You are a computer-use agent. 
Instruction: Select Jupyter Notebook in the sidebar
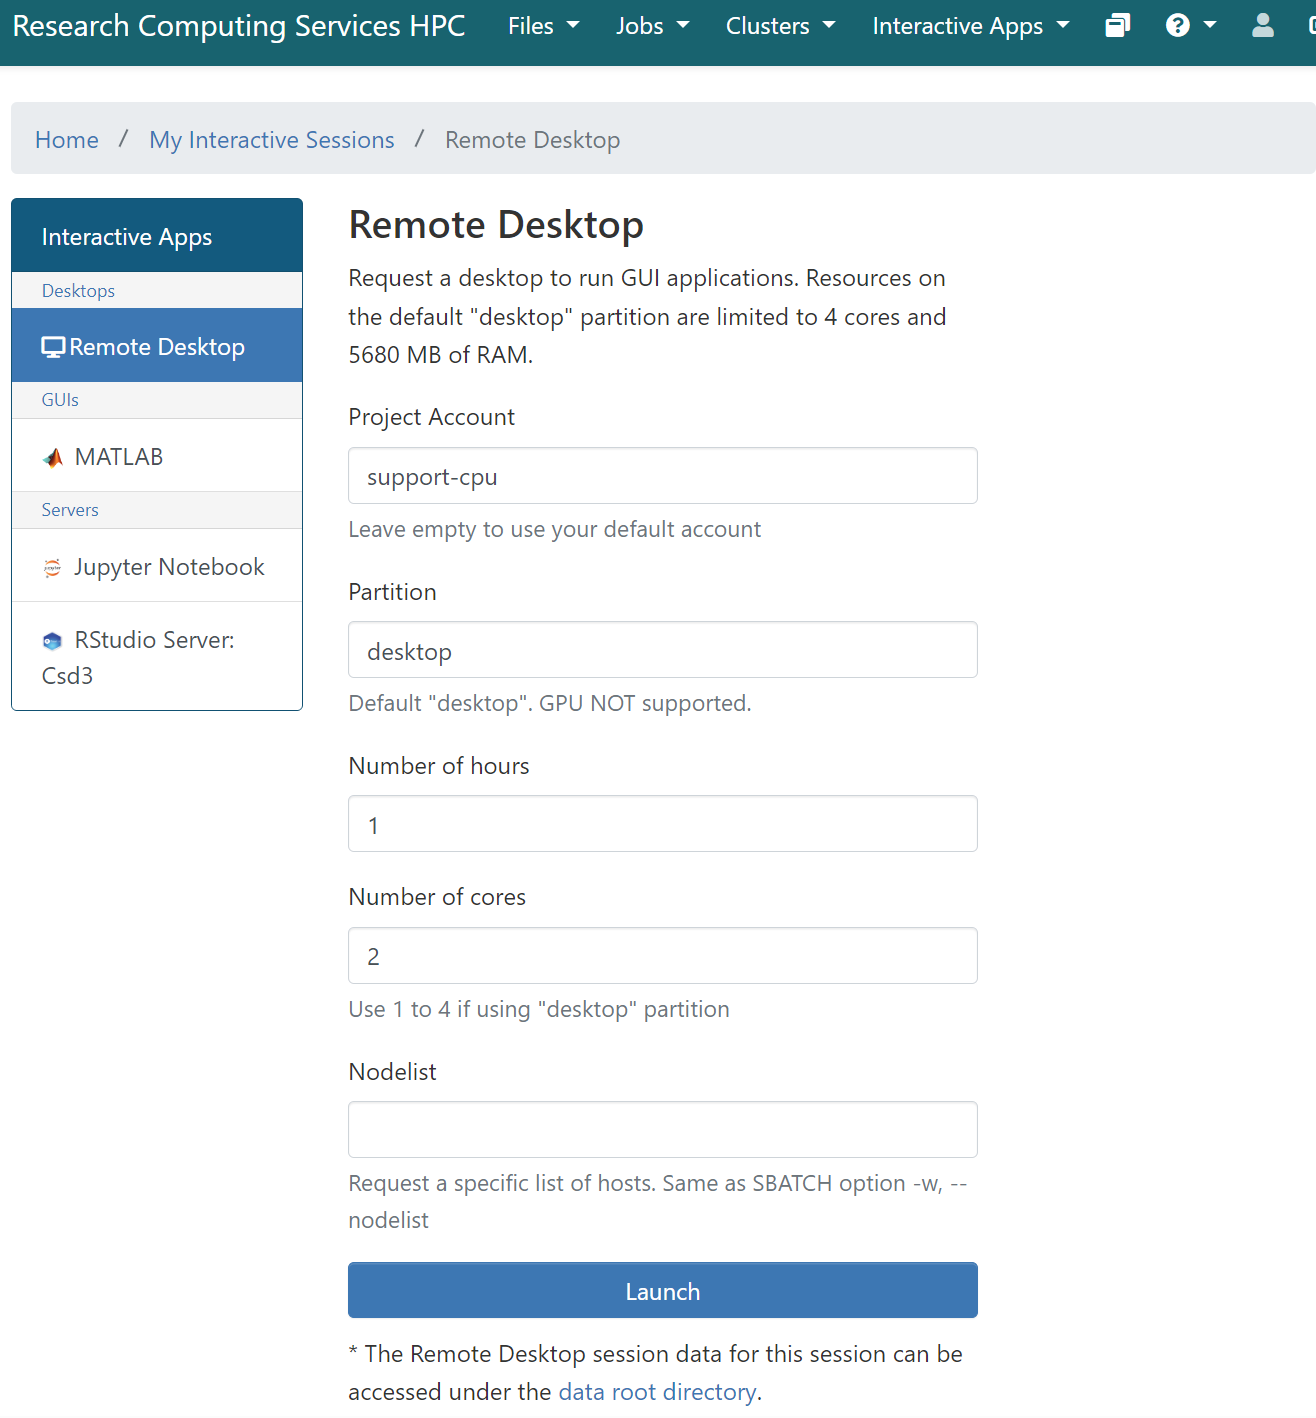[x=169, y=567]
